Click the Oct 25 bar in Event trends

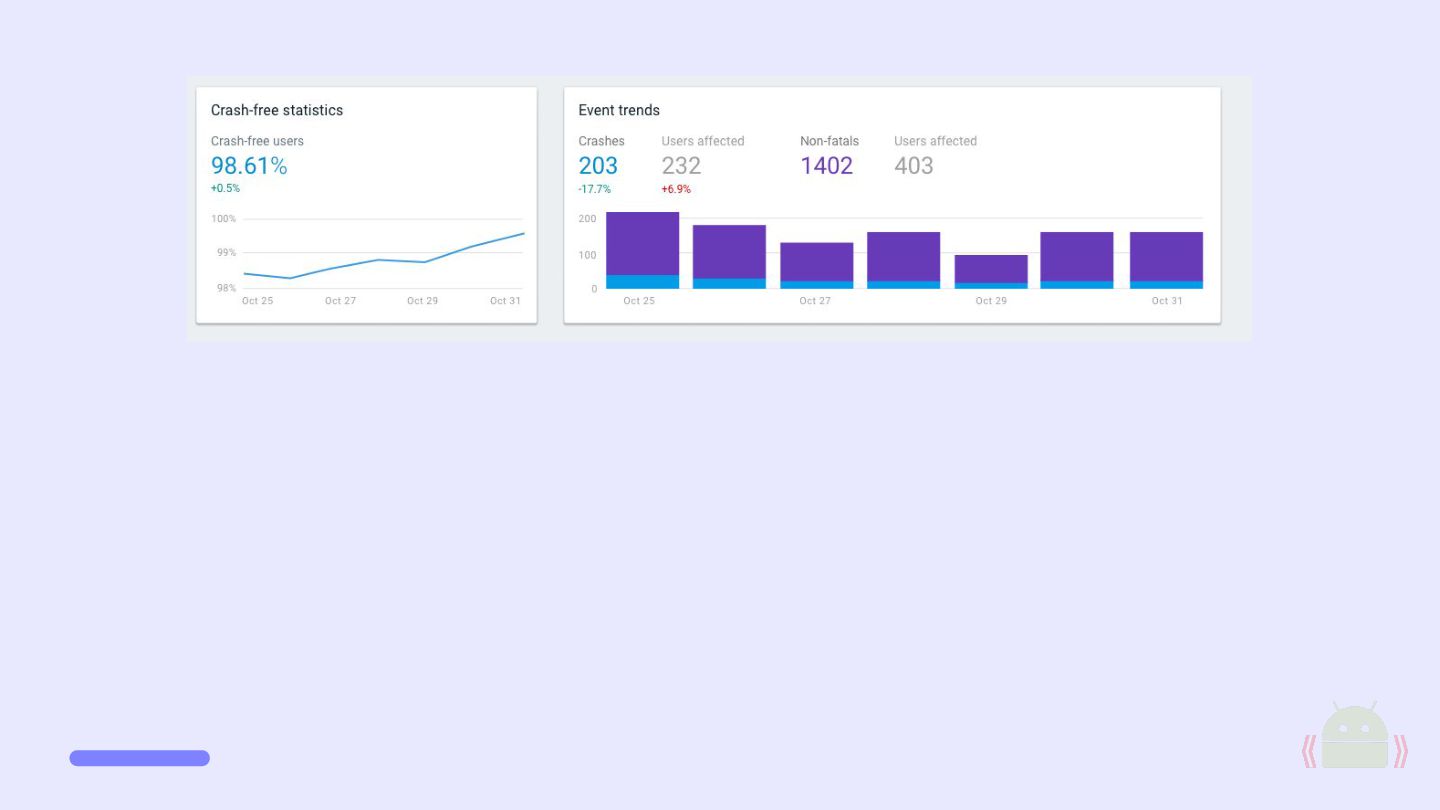(x=642, y=250)
